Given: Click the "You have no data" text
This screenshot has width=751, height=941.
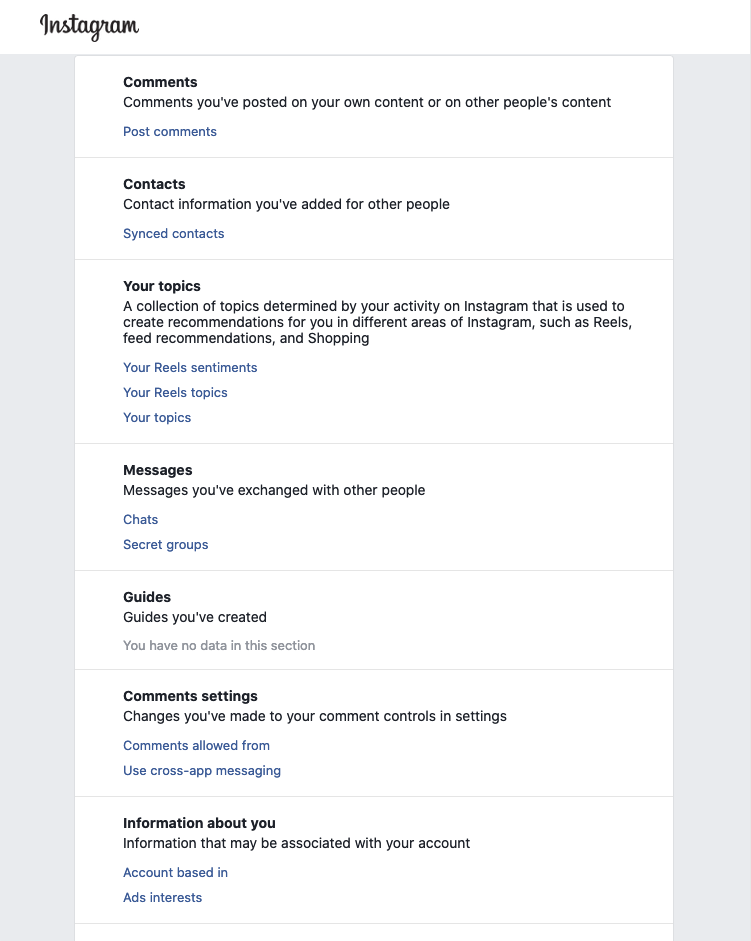Looking at the screenshot, I should [219, 646].
